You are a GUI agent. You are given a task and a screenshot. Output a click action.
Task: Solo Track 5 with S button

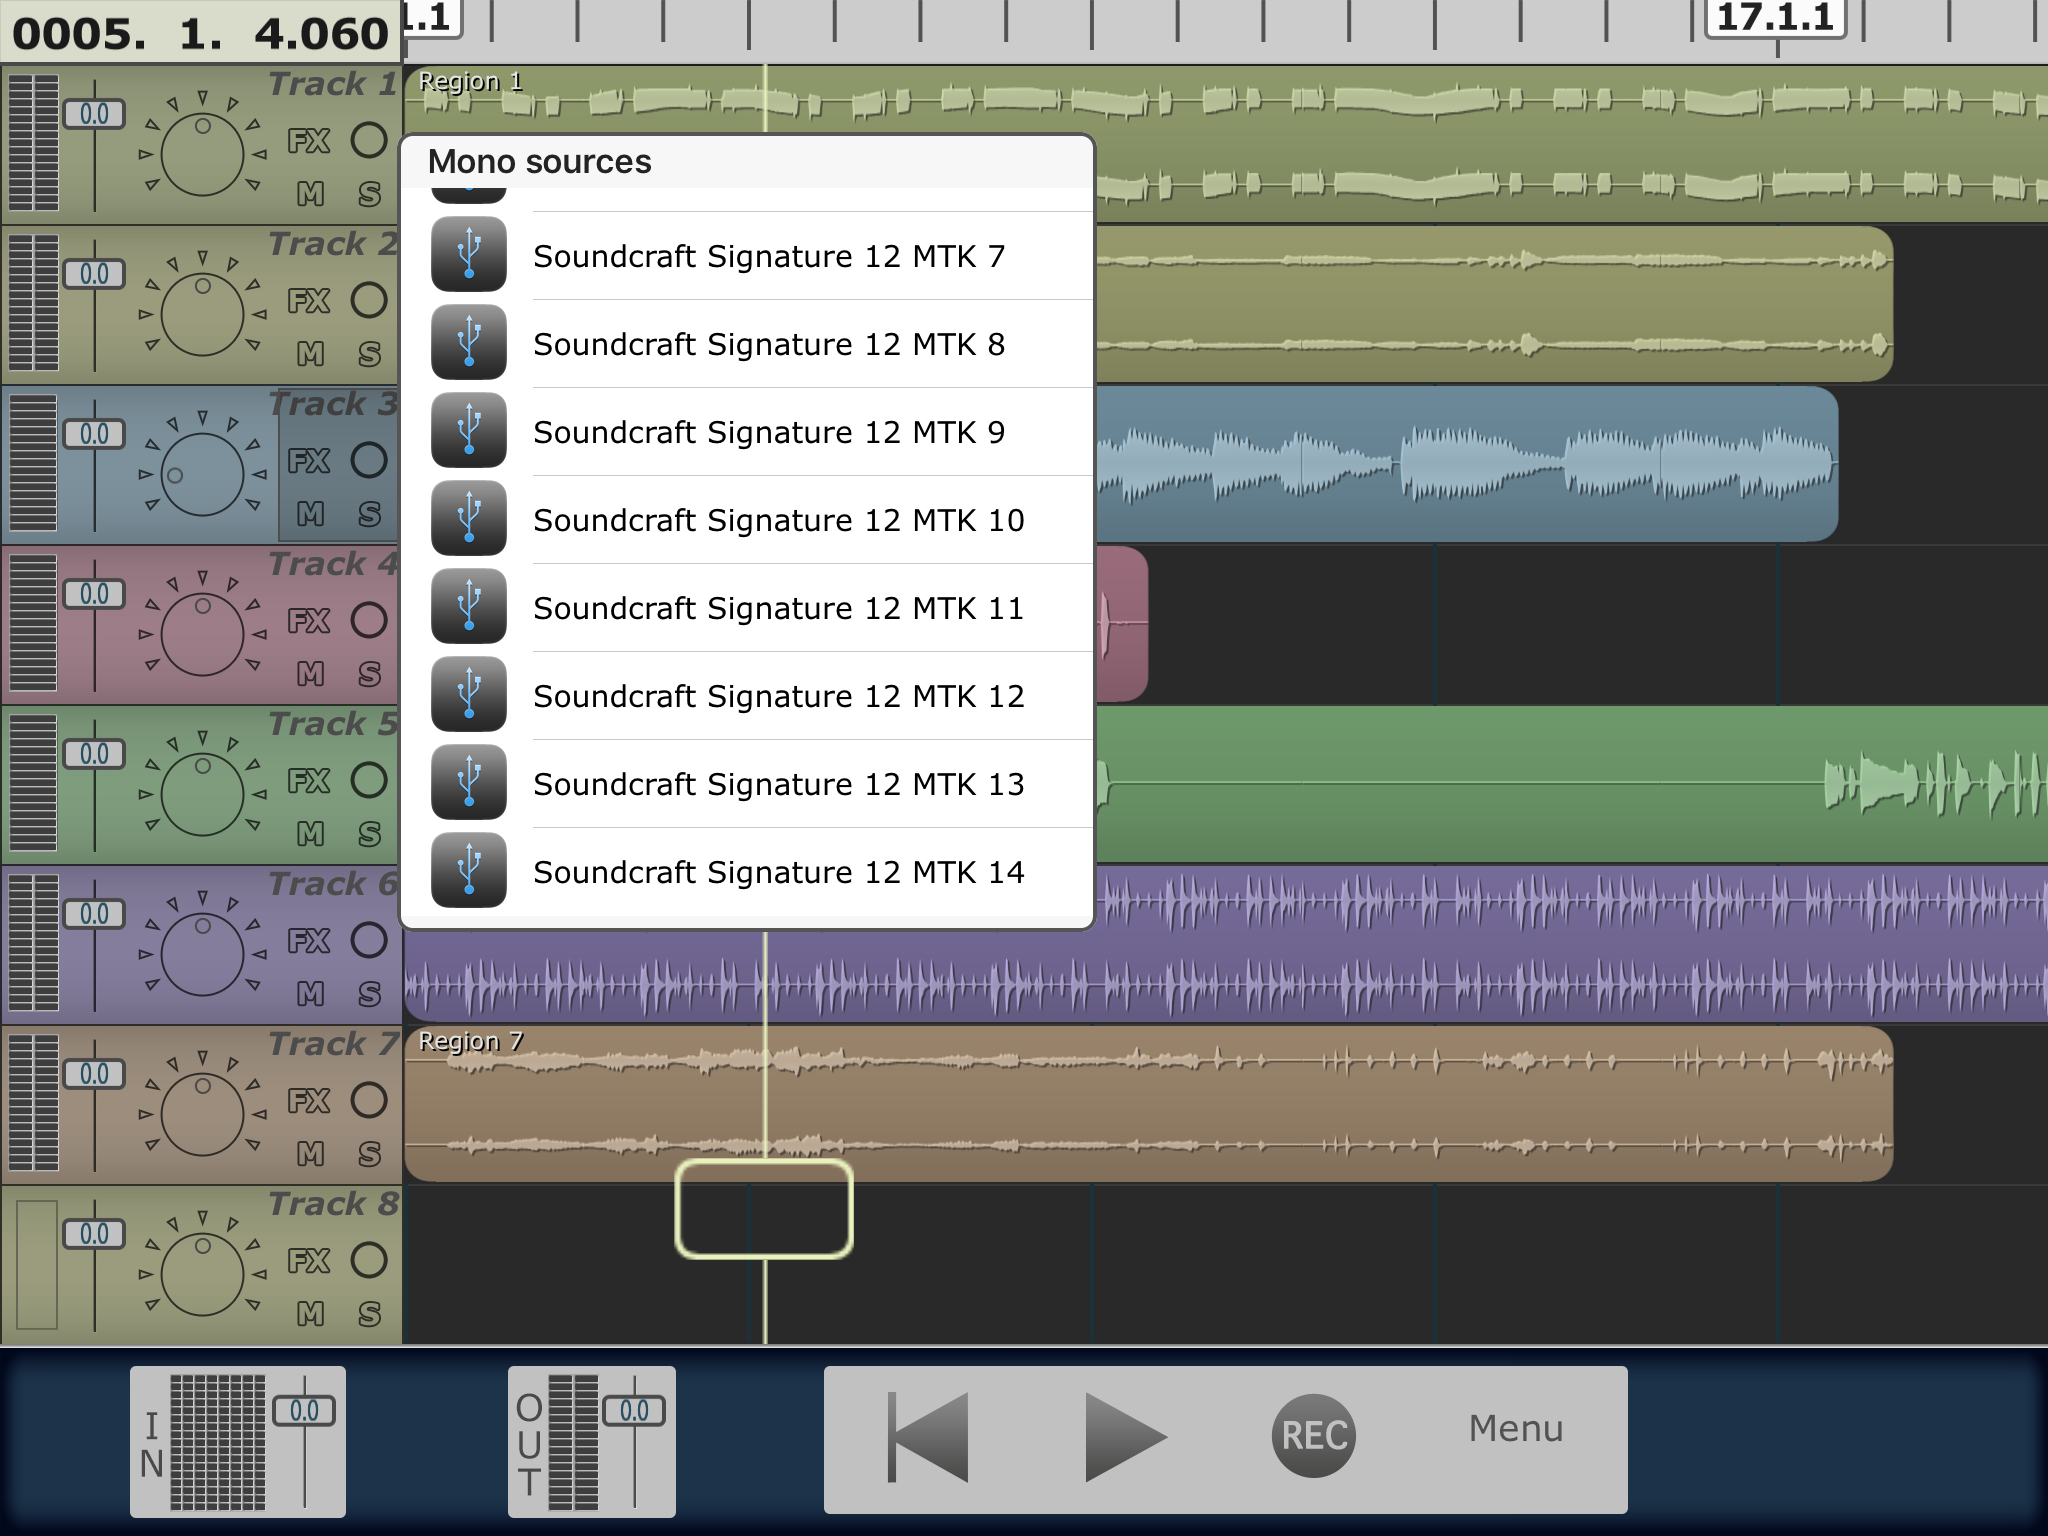[x=369, y=834]
